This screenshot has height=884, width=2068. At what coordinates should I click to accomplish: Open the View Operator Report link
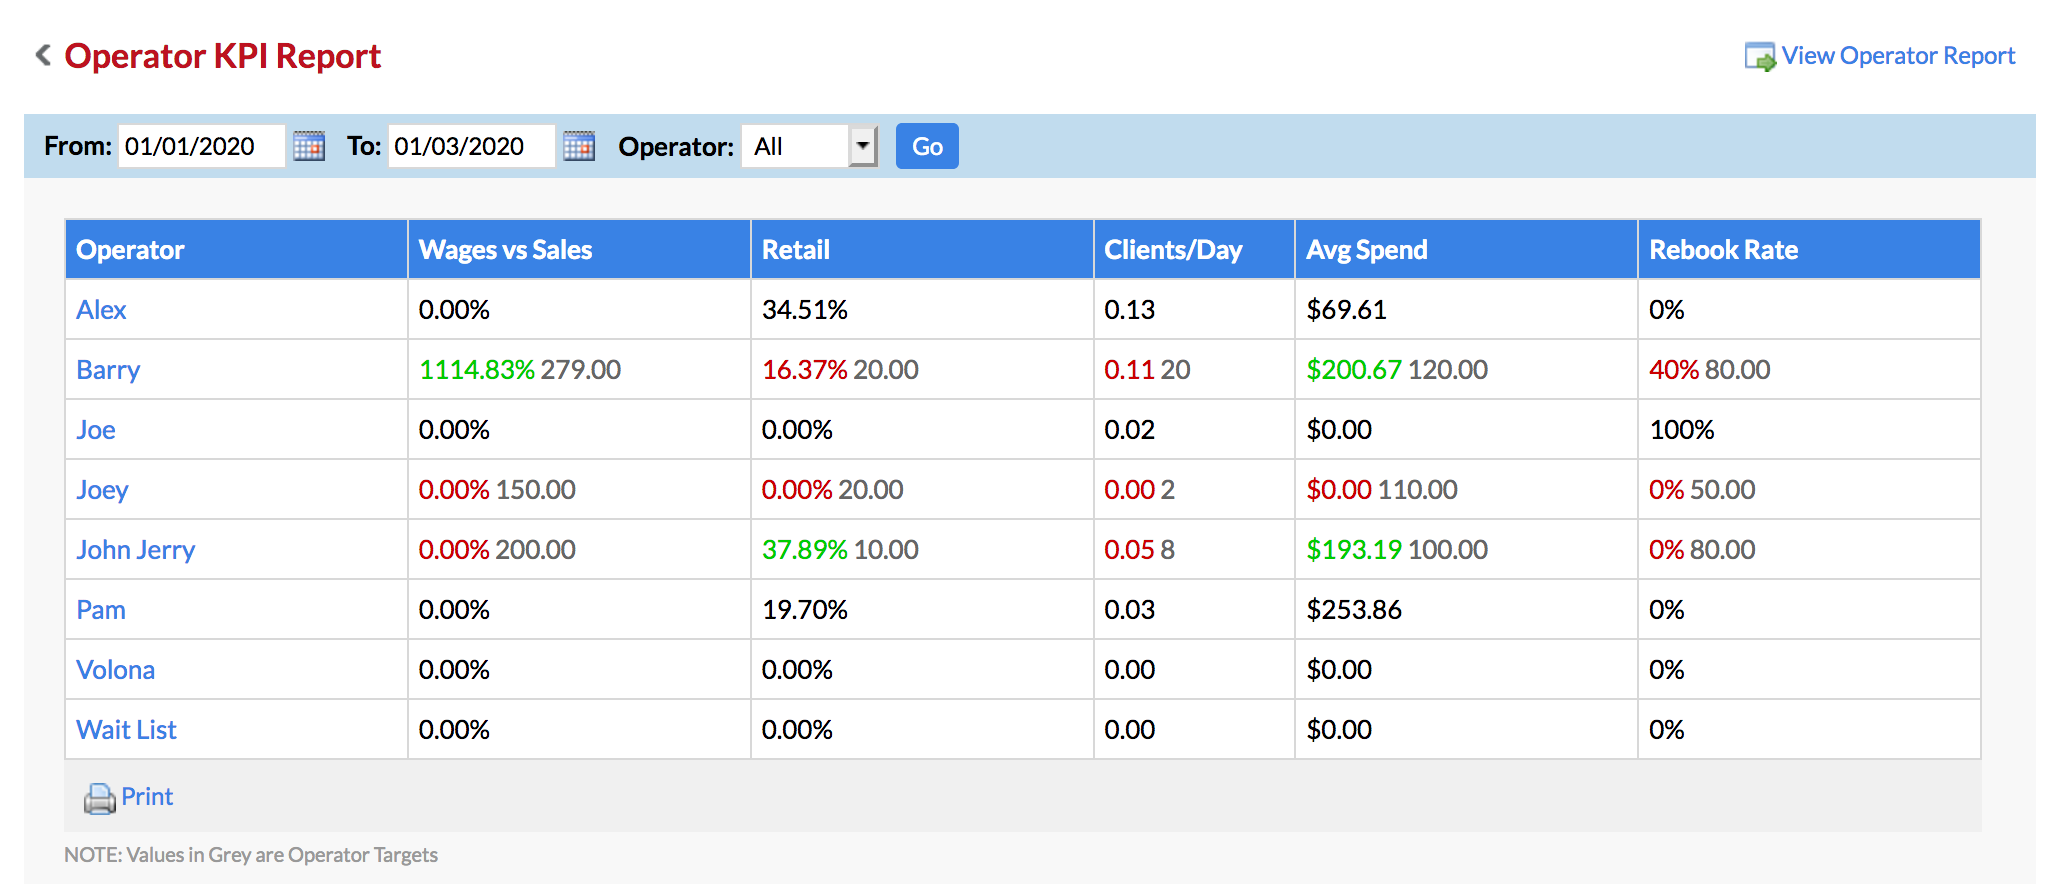pos(1898,56)
